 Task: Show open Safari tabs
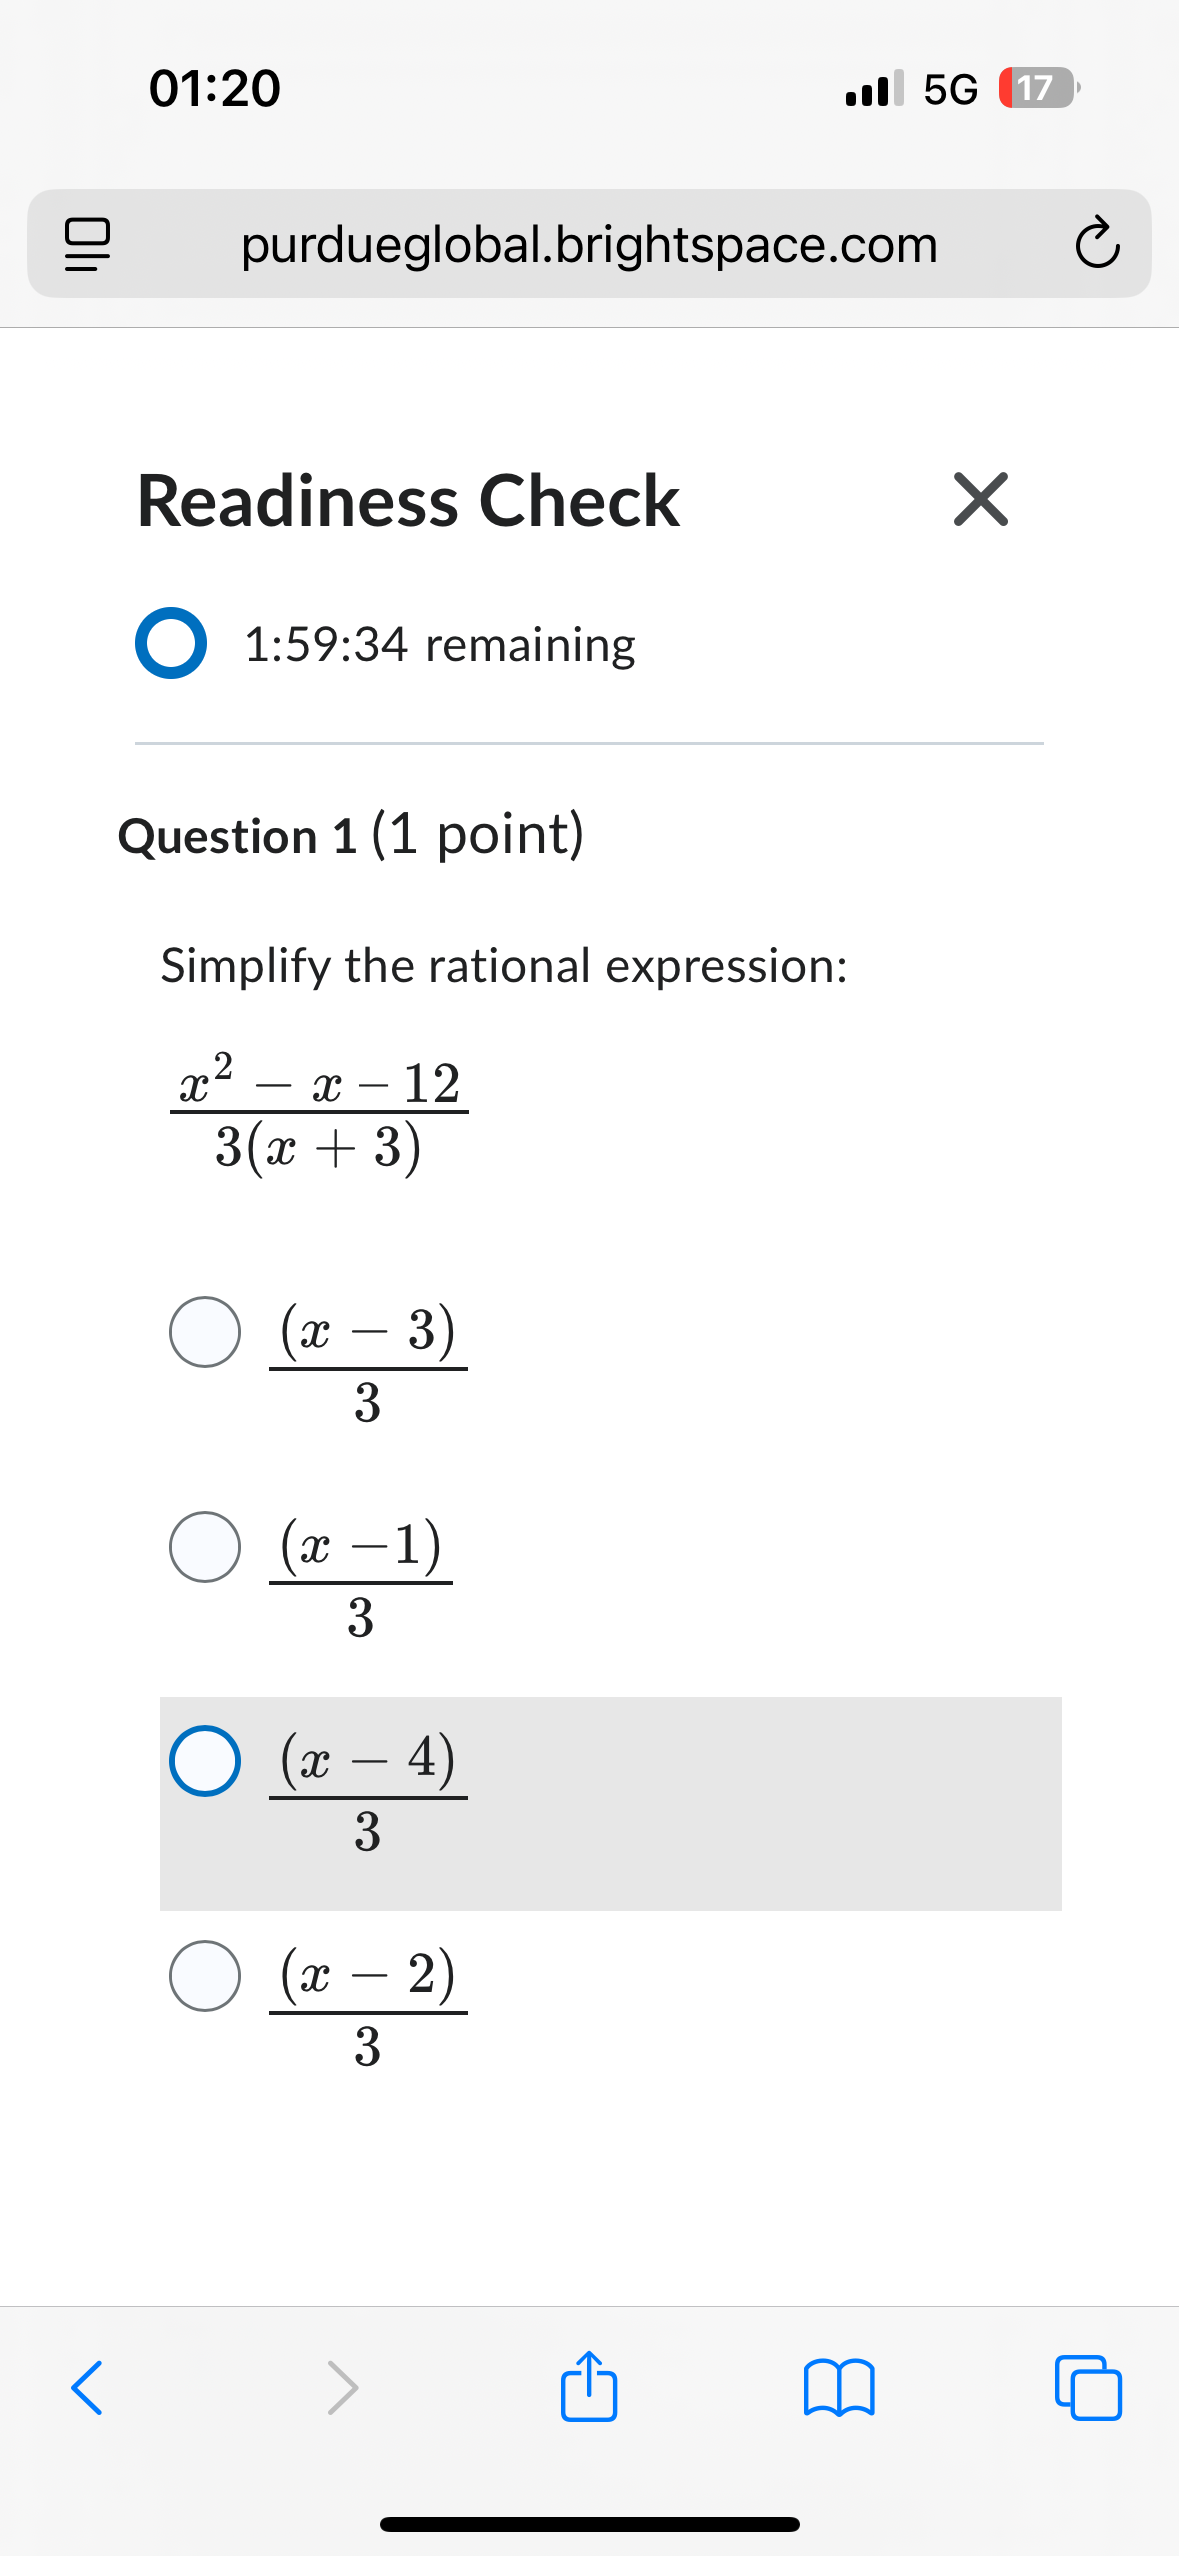pos(1092,2388)
